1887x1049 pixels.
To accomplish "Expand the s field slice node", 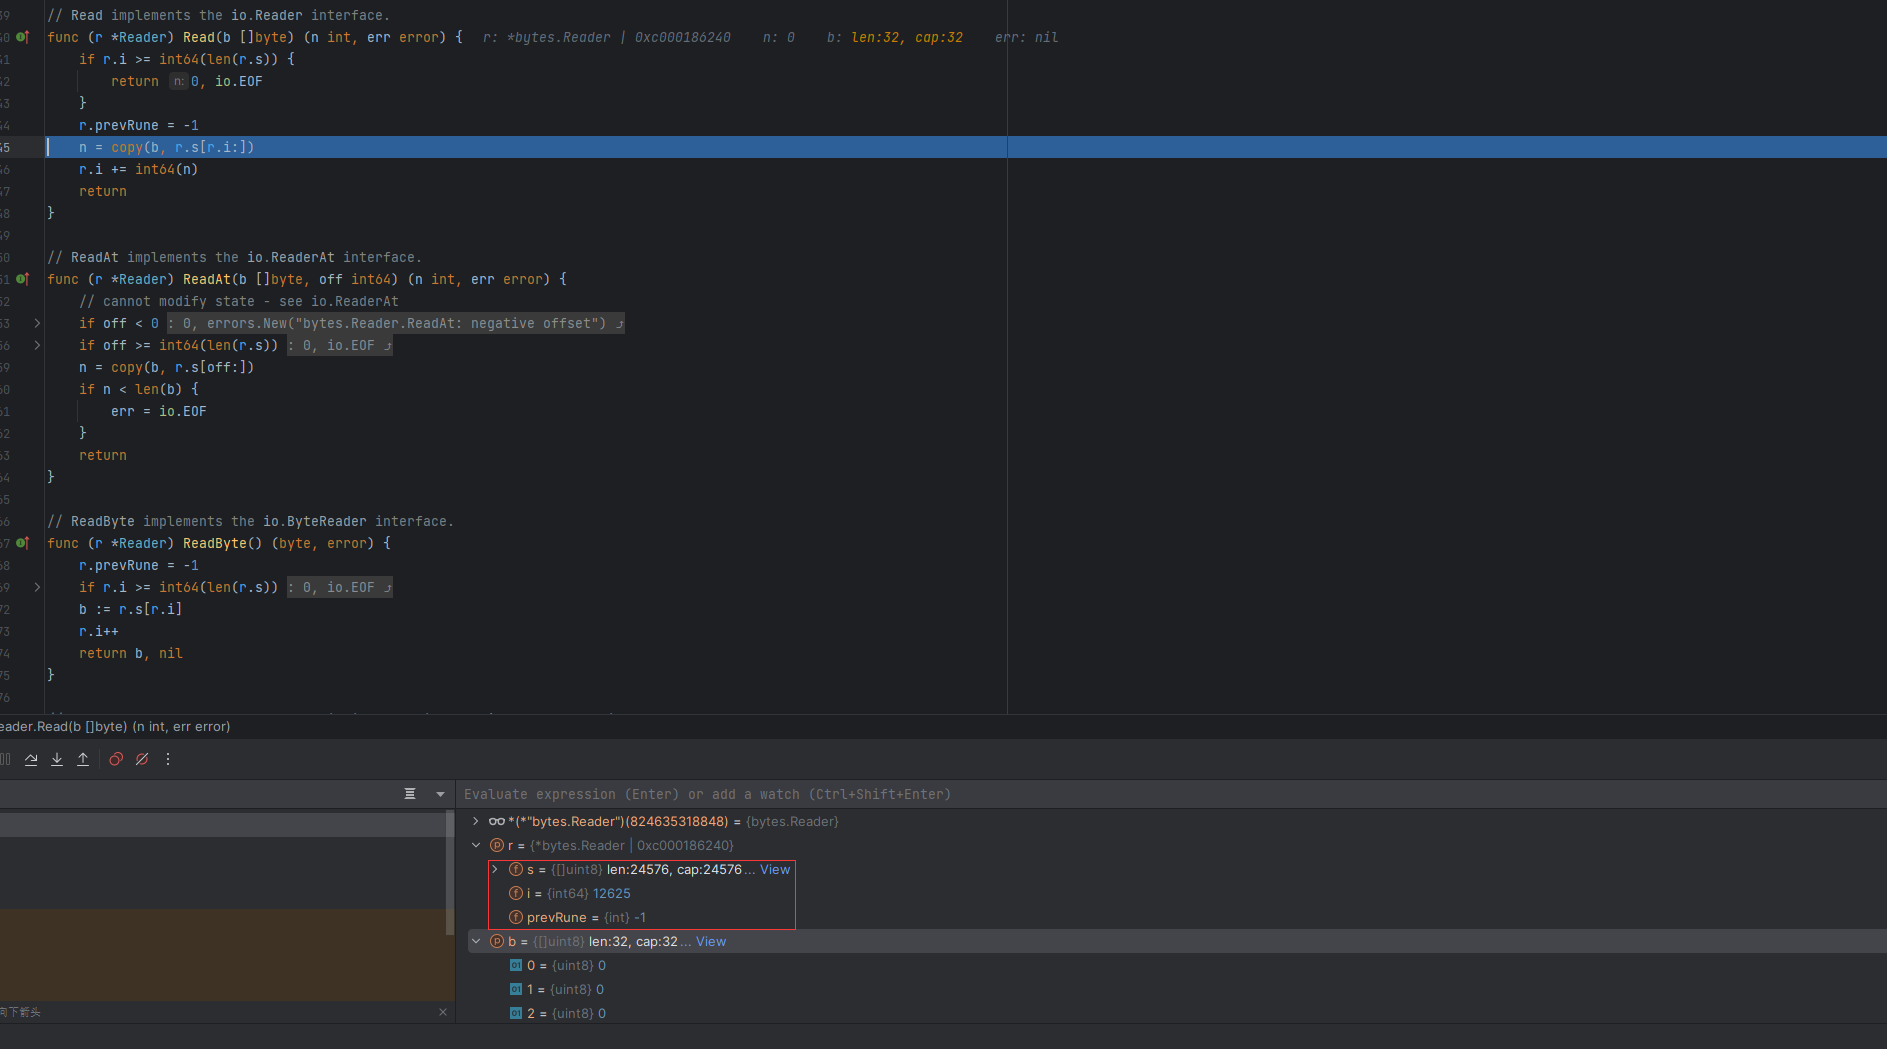I will 495,869.
